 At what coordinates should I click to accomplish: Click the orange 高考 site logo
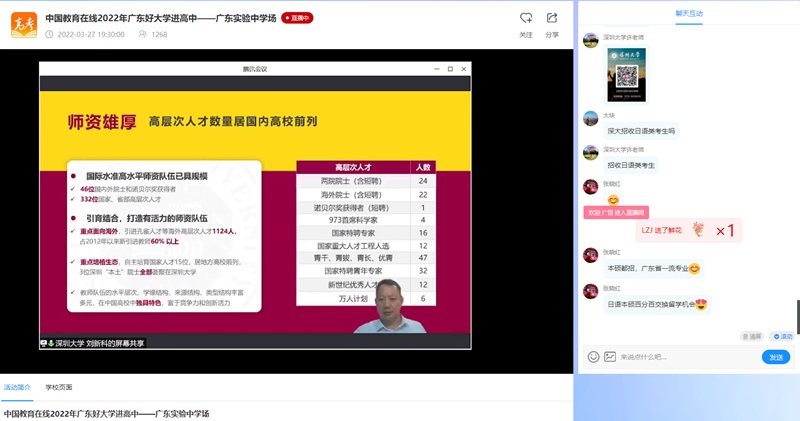click(x=24, y=25)
